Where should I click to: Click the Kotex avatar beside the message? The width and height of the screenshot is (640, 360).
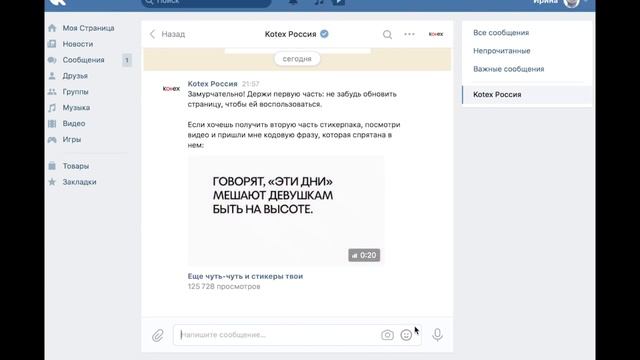pyautogui.click(x=171, y=89)
